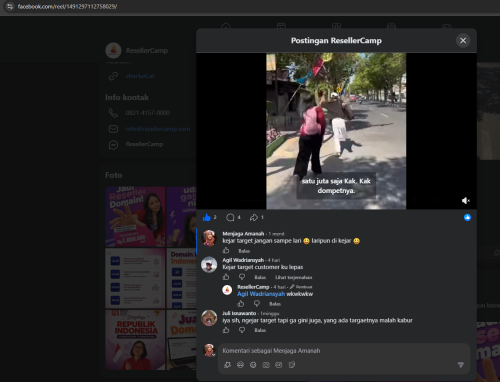Viewport: 500px width, 382px height.
Task: Open the avatar sticker picker in comment box
Action: (240, 365)
